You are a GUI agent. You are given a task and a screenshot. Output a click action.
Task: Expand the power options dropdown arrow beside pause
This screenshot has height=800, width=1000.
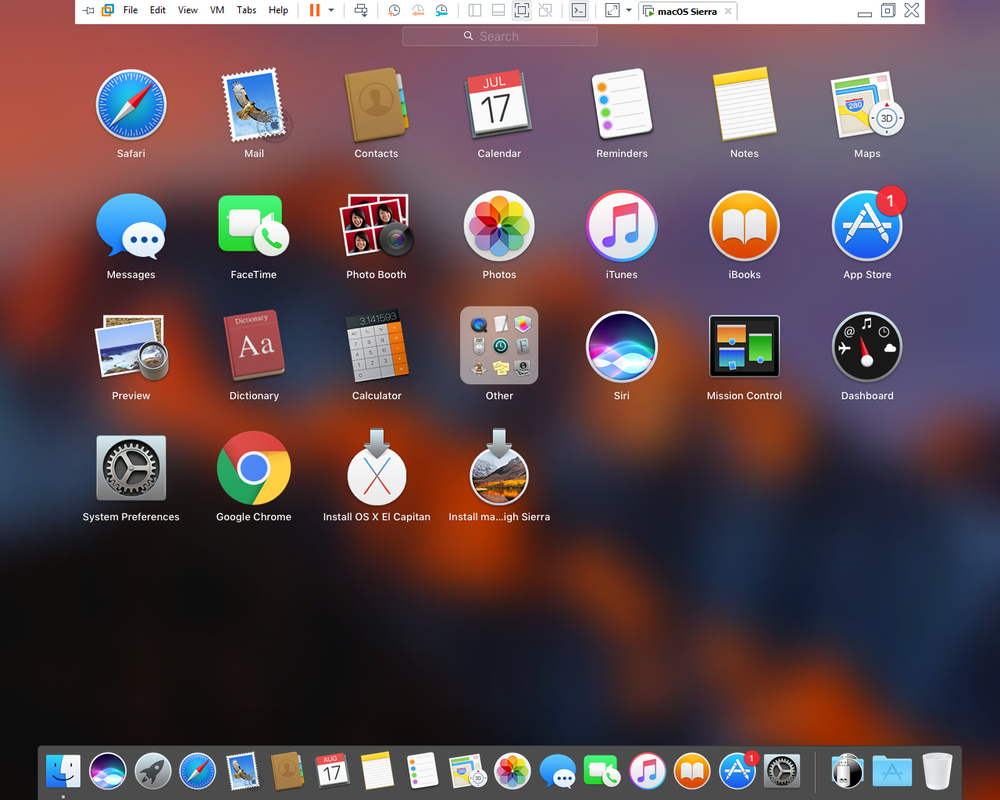click(331, 11)
